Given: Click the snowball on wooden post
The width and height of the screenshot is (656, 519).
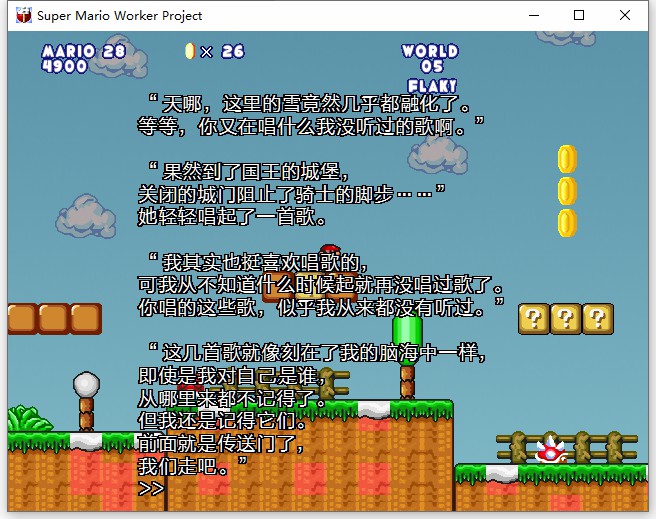Looking at the screenshot, I should [86, 384].
